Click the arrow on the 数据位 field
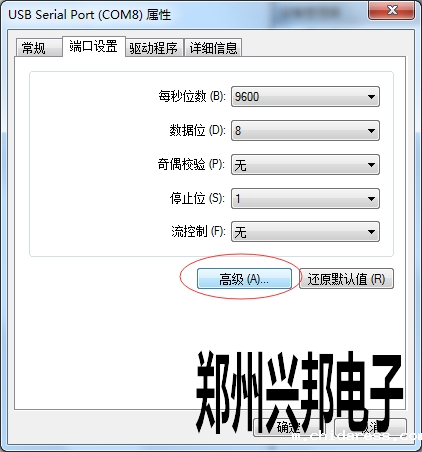422x452 pixels. pyautogui.click(x=371, y=131)
